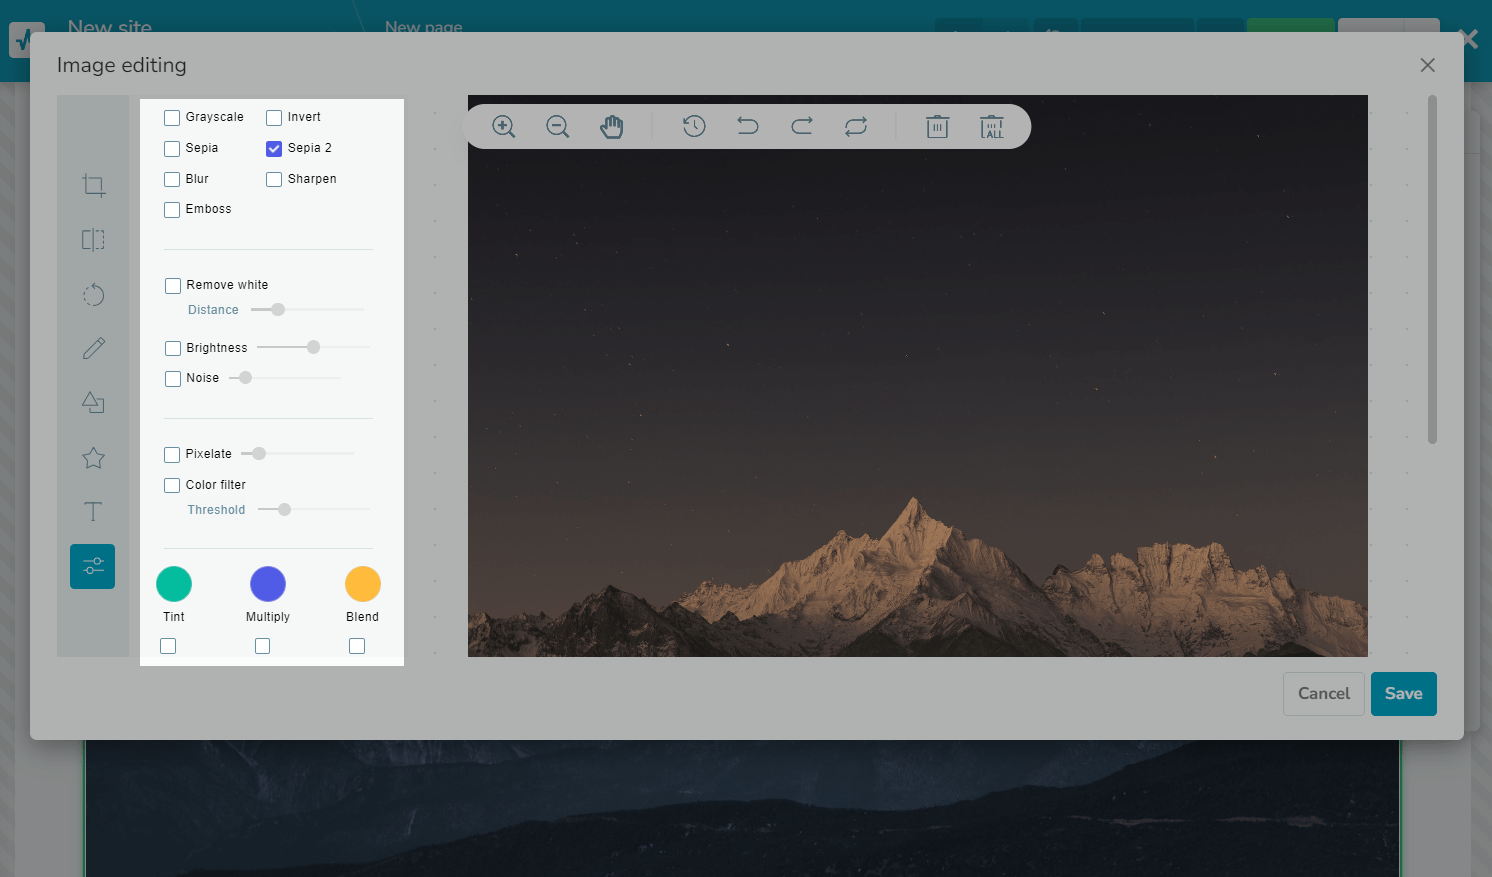Click the Brightness slider handle

coord(313,347)
